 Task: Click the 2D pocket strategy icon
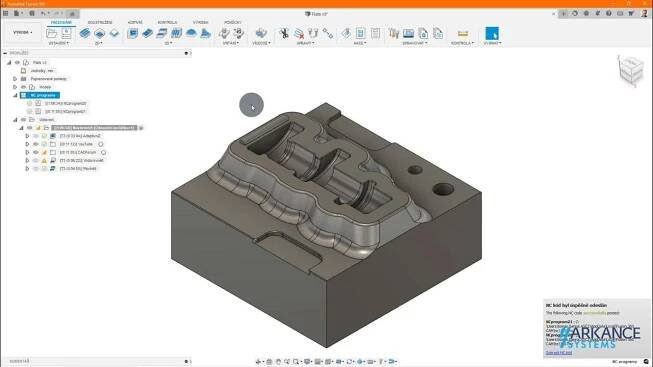click(100, 33)
